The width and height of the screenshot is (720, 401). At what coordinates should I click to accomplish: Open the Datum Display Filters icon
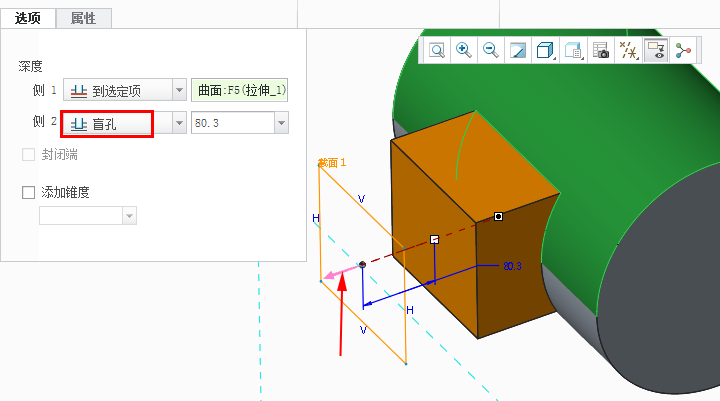click(628, 50)
